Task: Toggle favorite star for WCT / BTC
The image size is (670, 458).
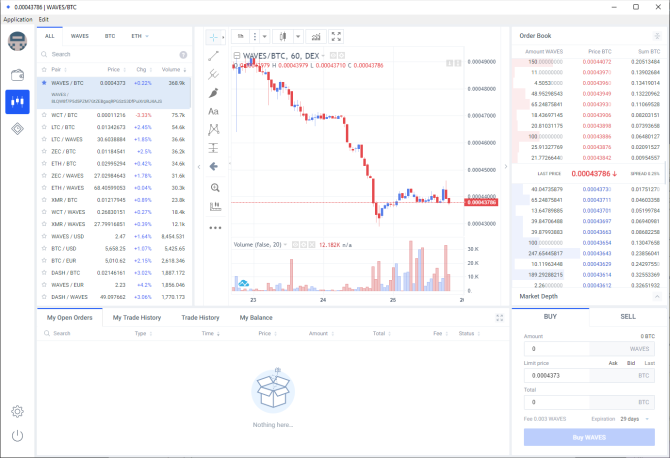Action: pos(44,115)
